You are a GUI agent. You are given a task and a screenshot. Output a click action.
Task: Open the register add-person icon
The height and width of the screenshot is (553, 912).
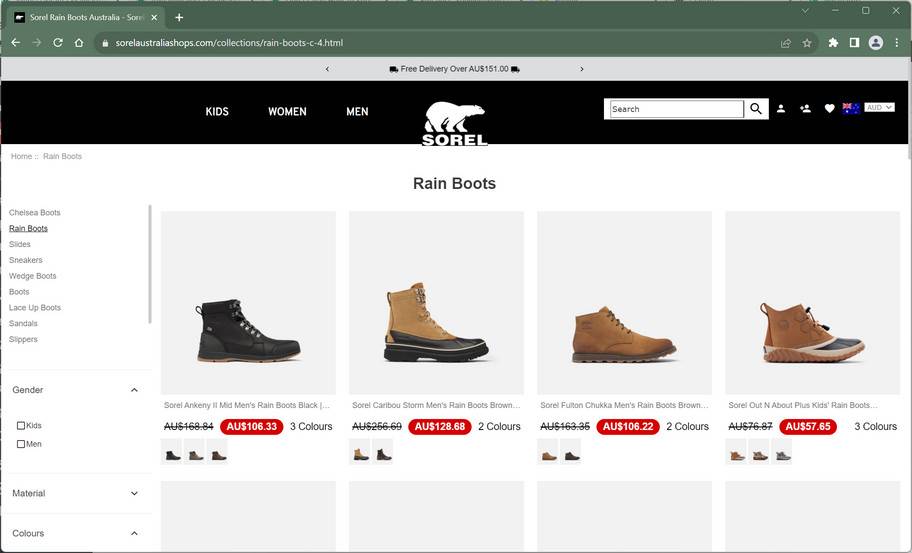[x=806, y=108]
